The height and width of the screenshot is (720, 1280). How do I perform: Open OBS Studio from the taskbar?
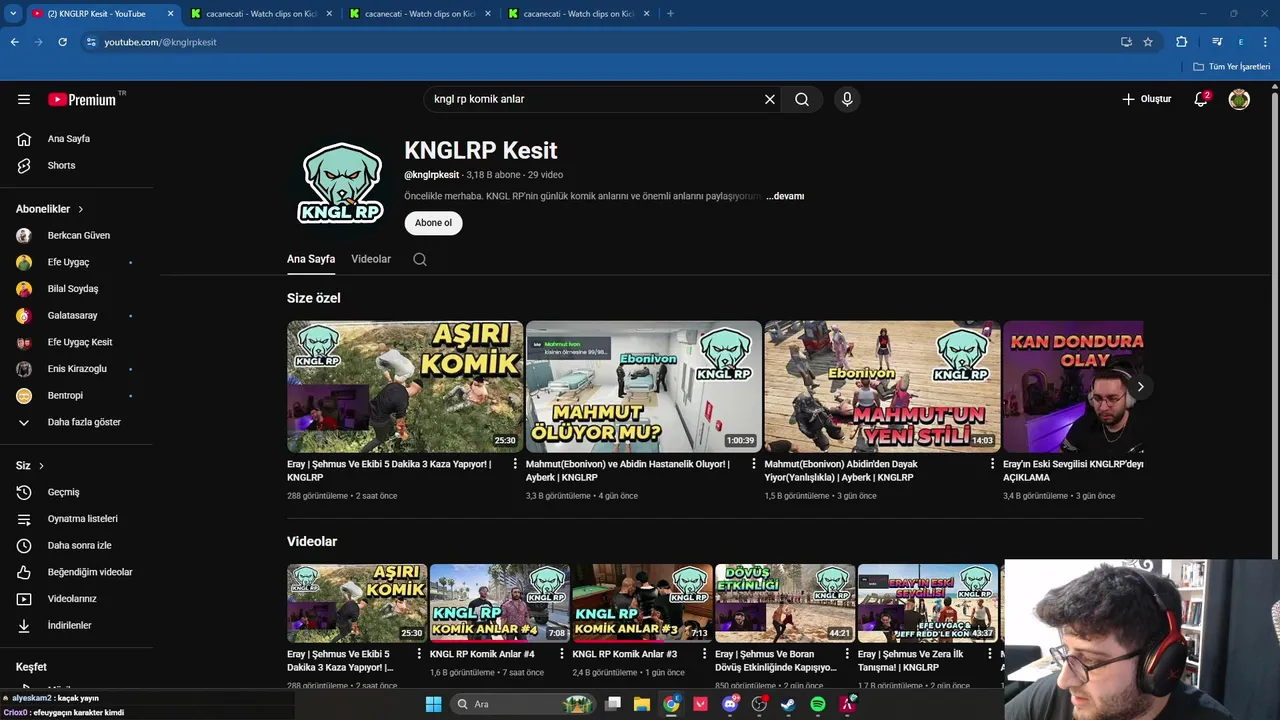759,704
